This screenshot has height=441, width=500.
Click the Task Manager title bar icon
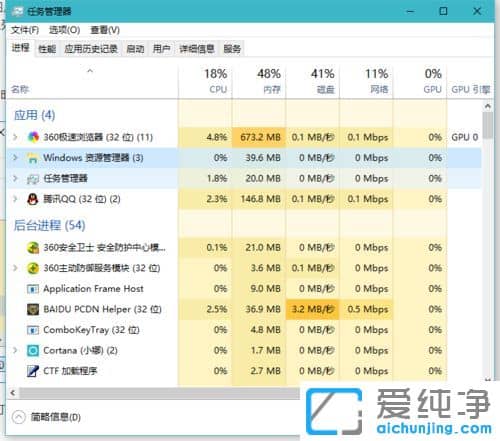coord(18,12)
